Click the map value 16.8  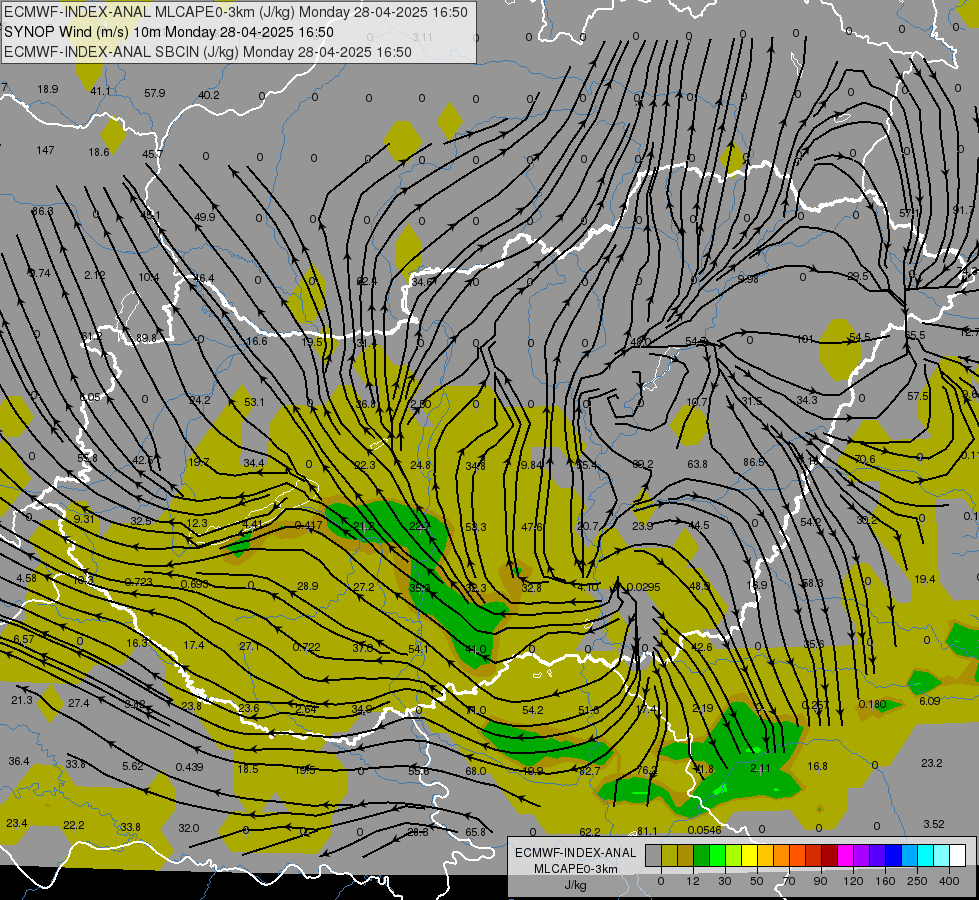[817, 766]
